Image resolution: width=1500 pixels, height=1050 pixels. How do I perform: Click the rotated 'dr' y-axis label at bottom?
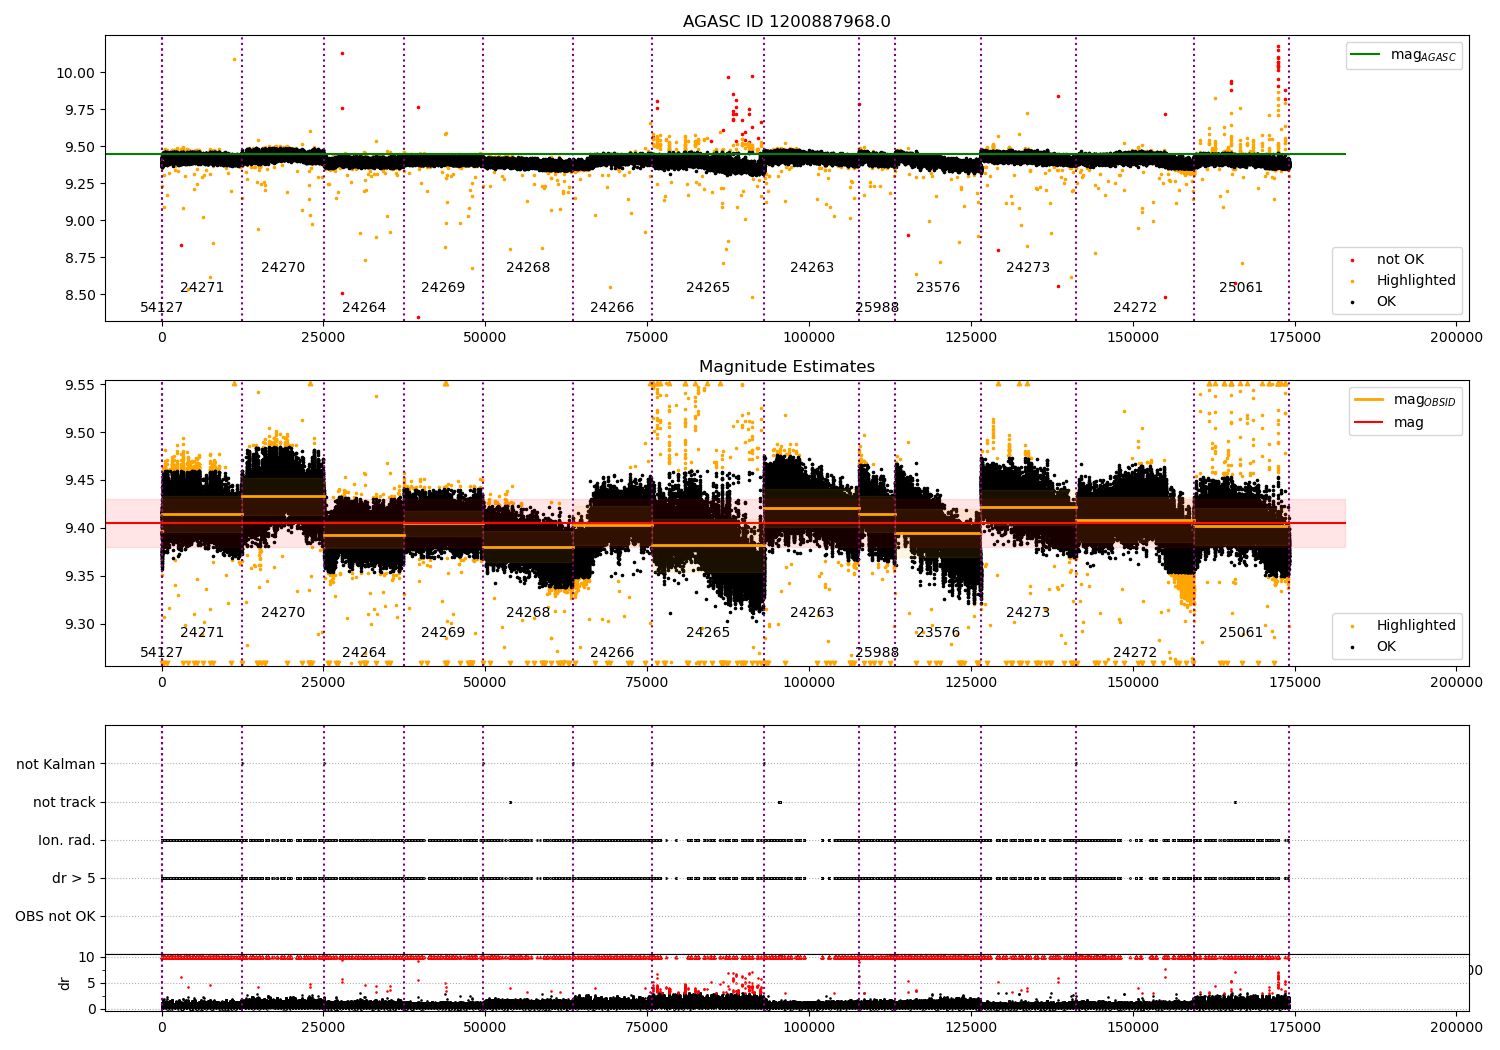(x=65, y=983)
